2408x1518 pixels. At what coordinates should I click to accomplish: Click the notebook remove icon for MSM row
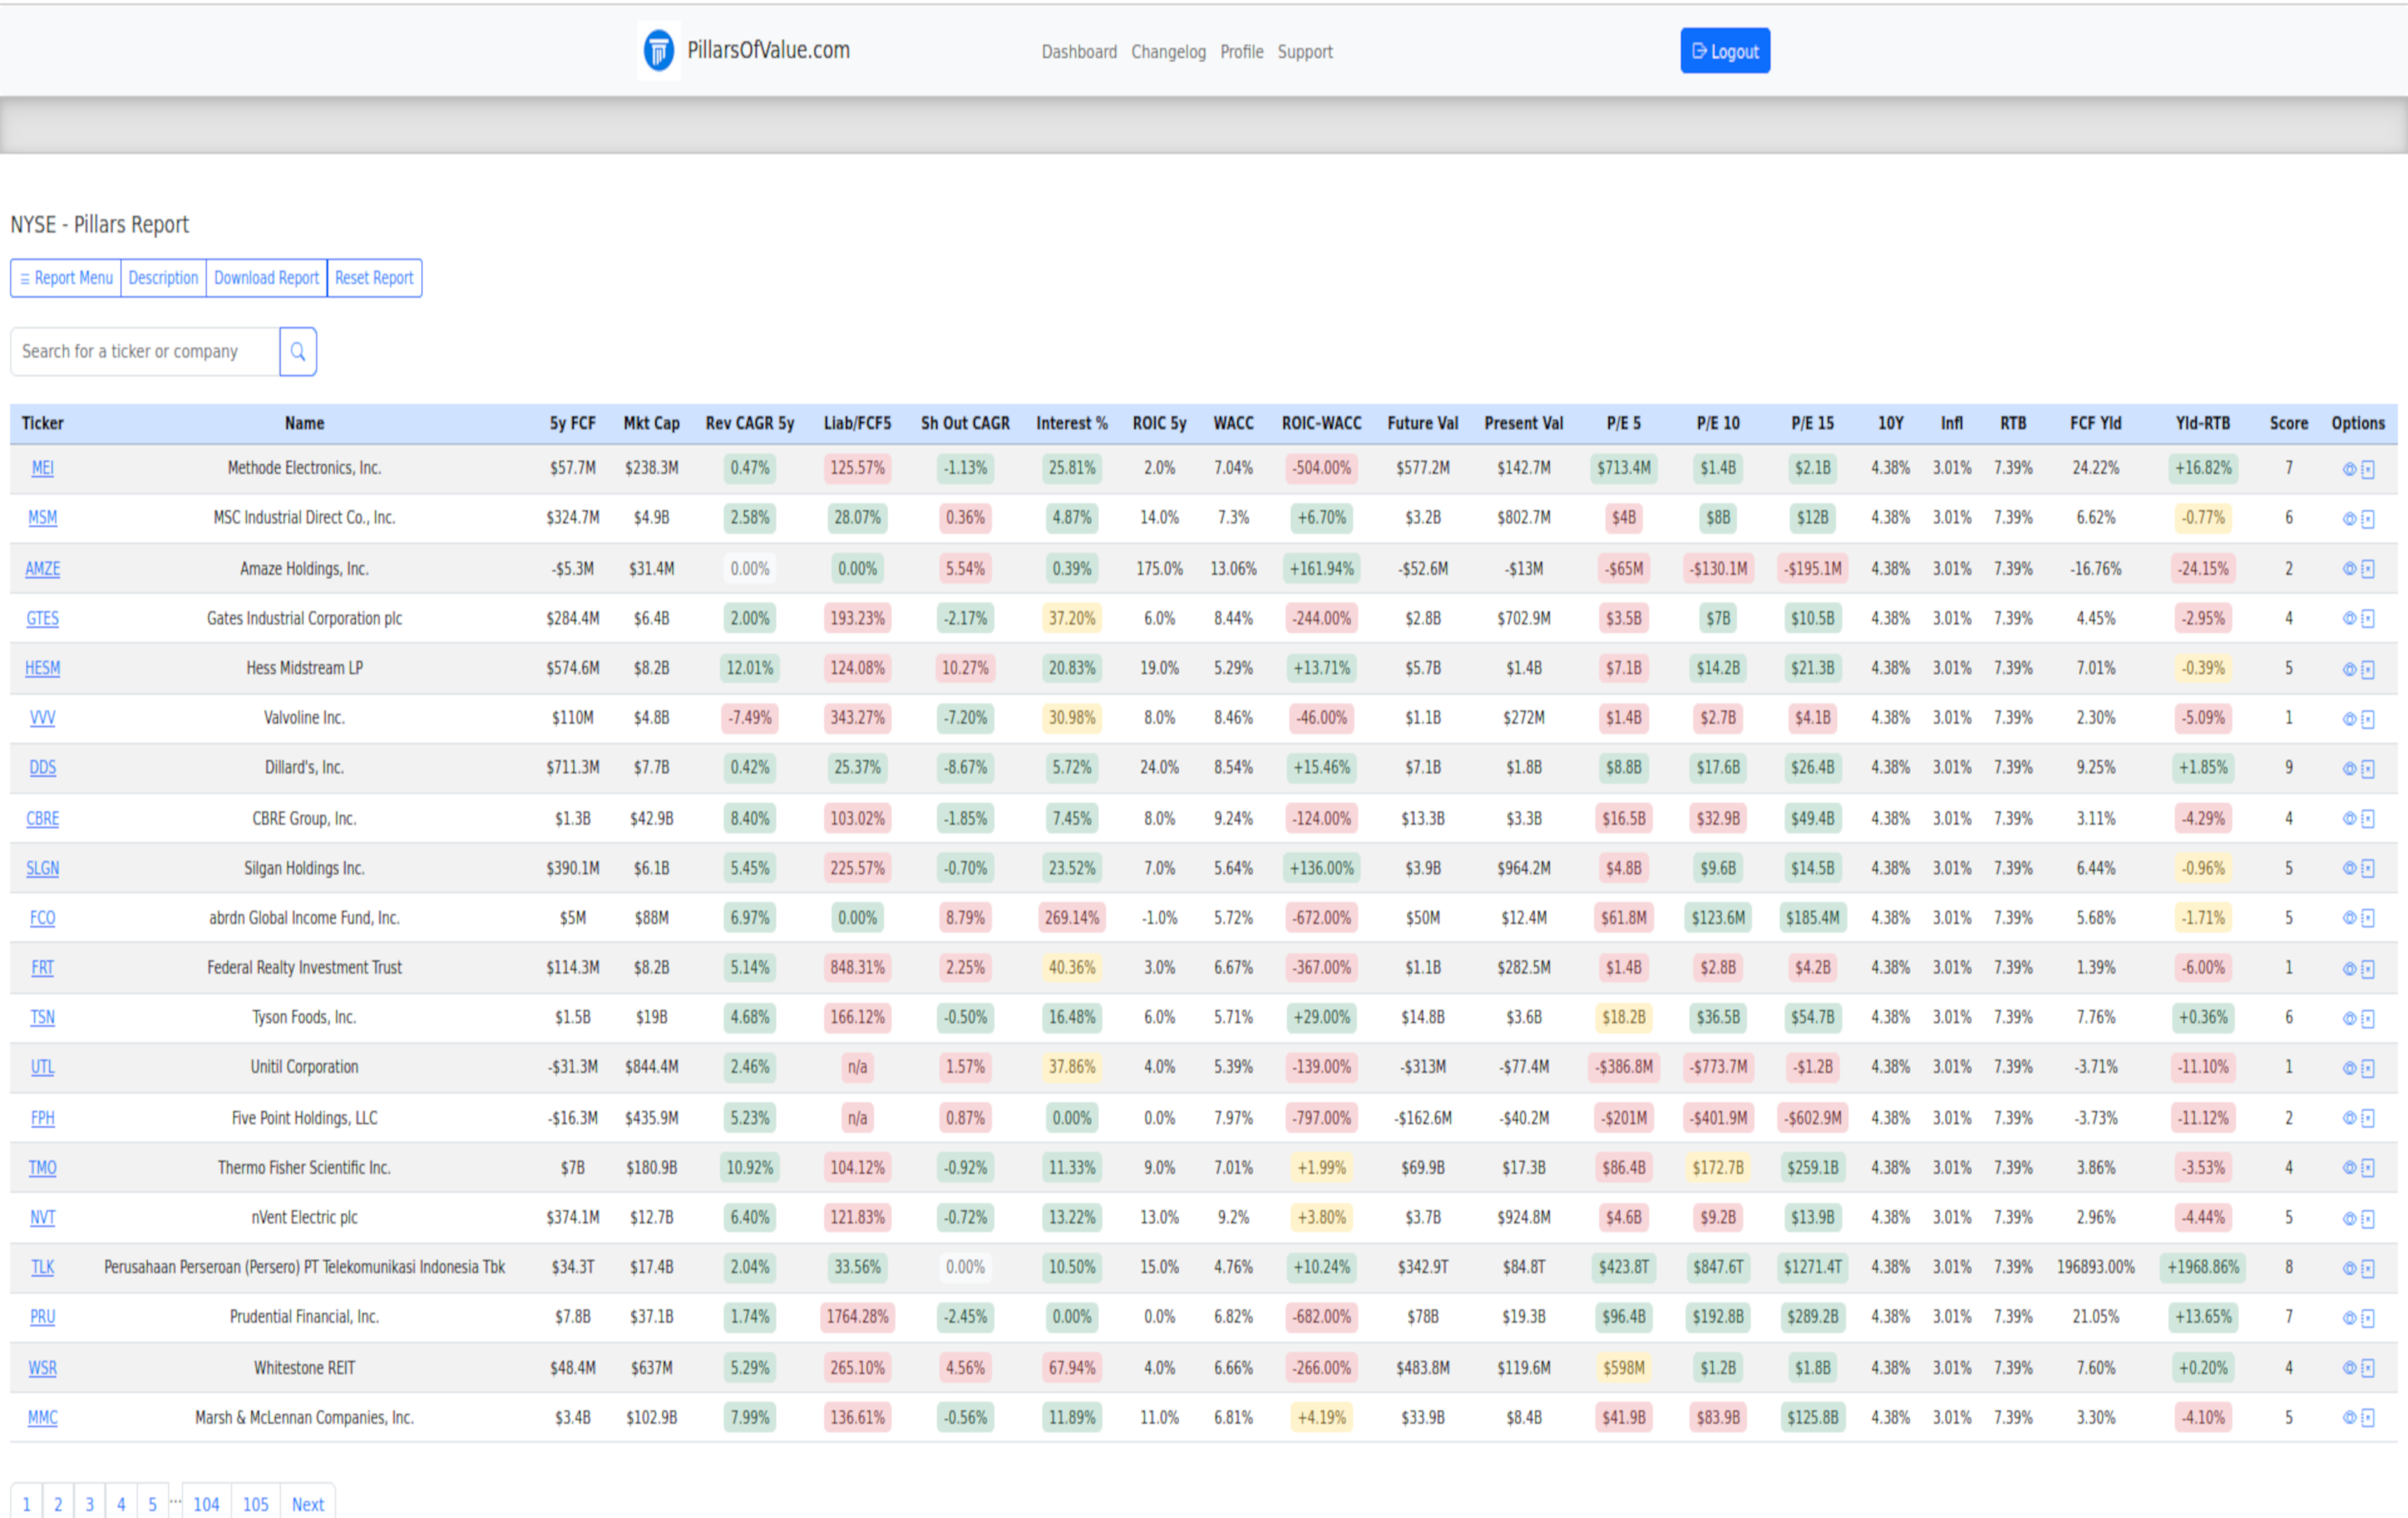click(x=2368, y=519)
